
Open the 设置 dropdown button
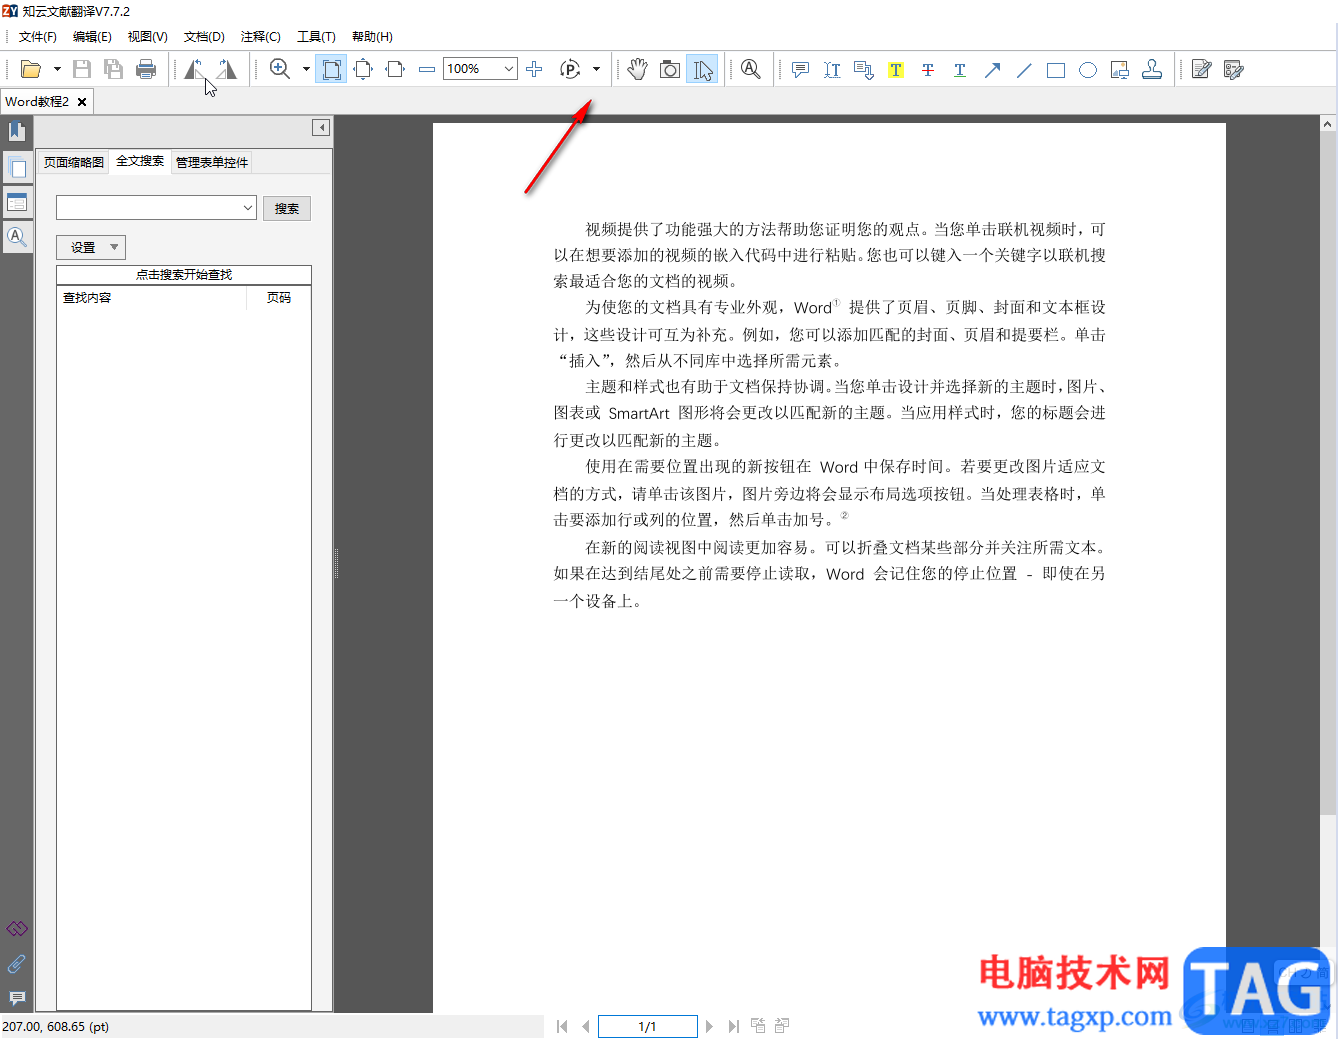tap(91, 247)
